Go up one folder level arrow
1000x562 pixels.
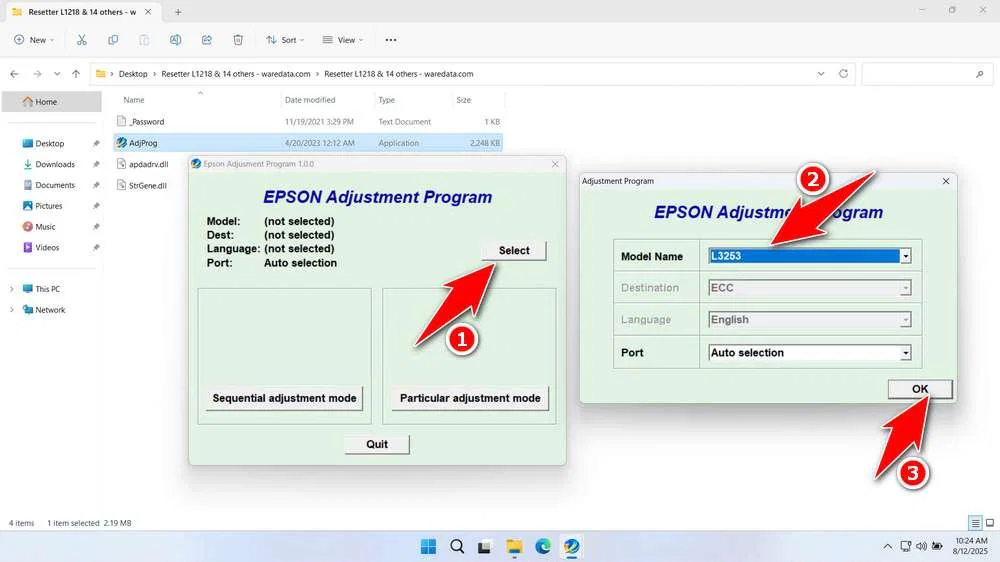(x=76, y=74)
